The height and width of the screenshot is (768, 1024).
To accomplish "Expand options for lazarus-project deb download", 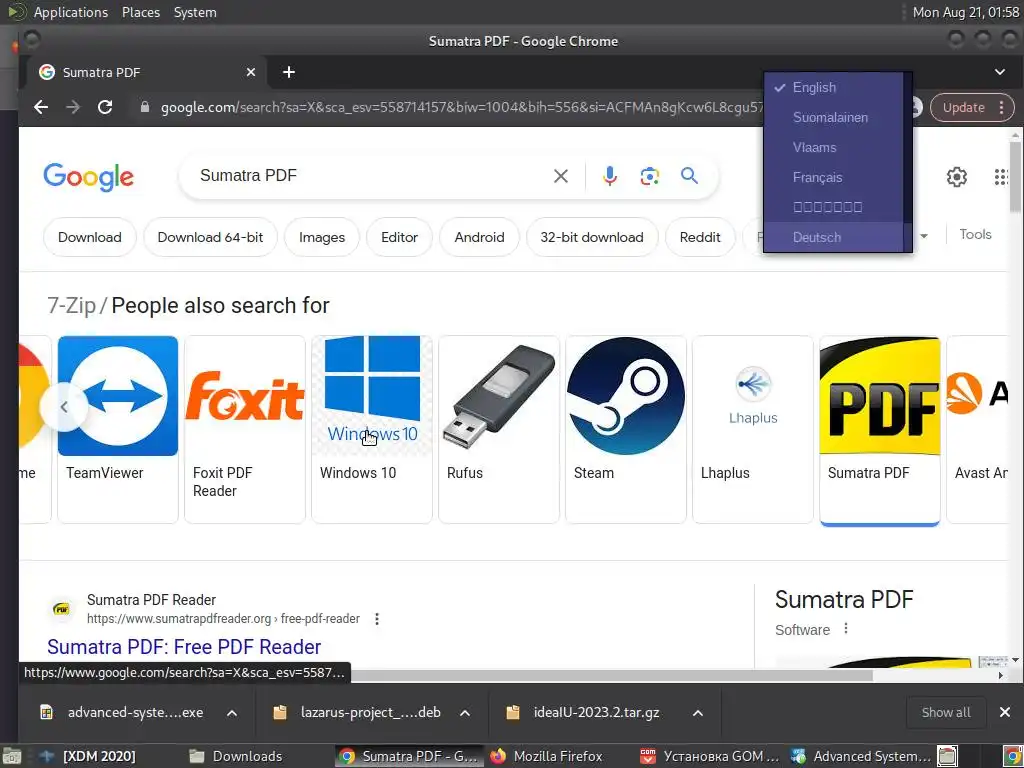I will pyautogui.click(x=465, y=712).
